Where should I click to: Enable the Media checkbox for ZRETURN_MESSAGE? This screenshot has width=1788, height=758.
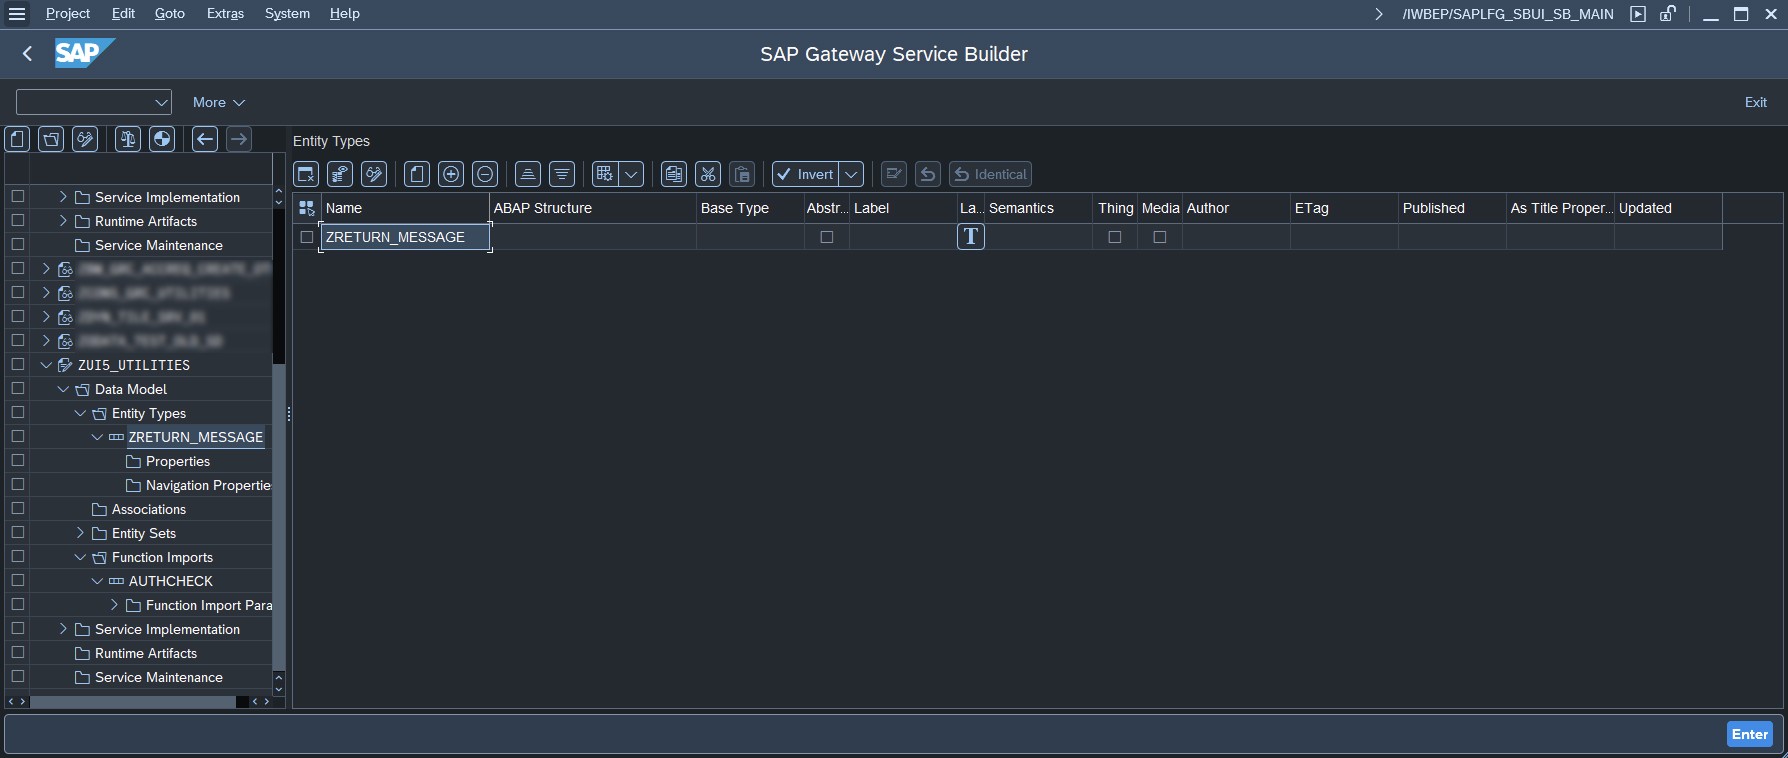[x=1160, y=237]
